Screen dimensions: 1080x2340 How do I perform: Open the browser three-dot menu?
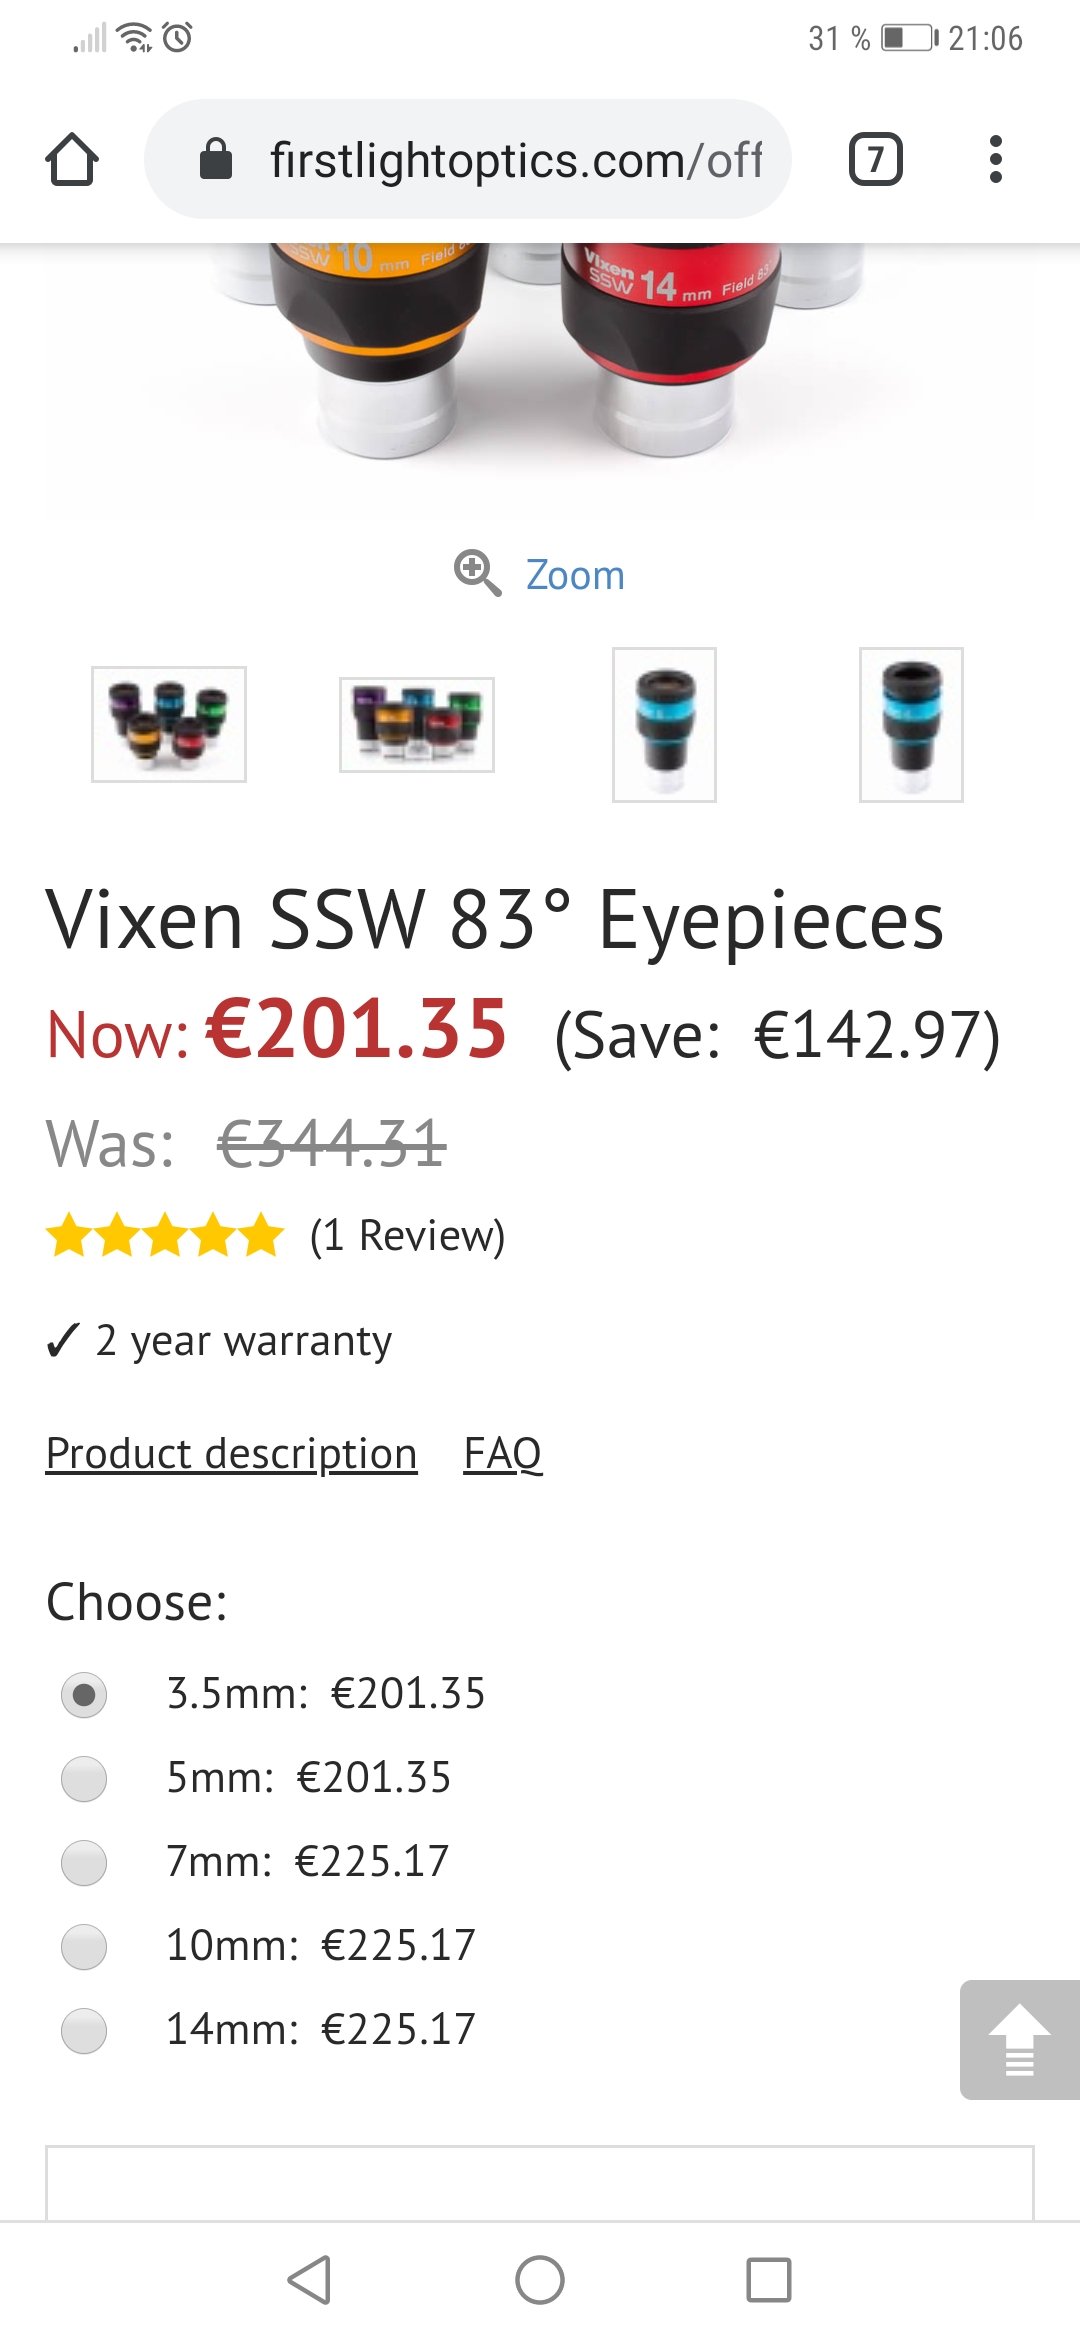point(995,160)
